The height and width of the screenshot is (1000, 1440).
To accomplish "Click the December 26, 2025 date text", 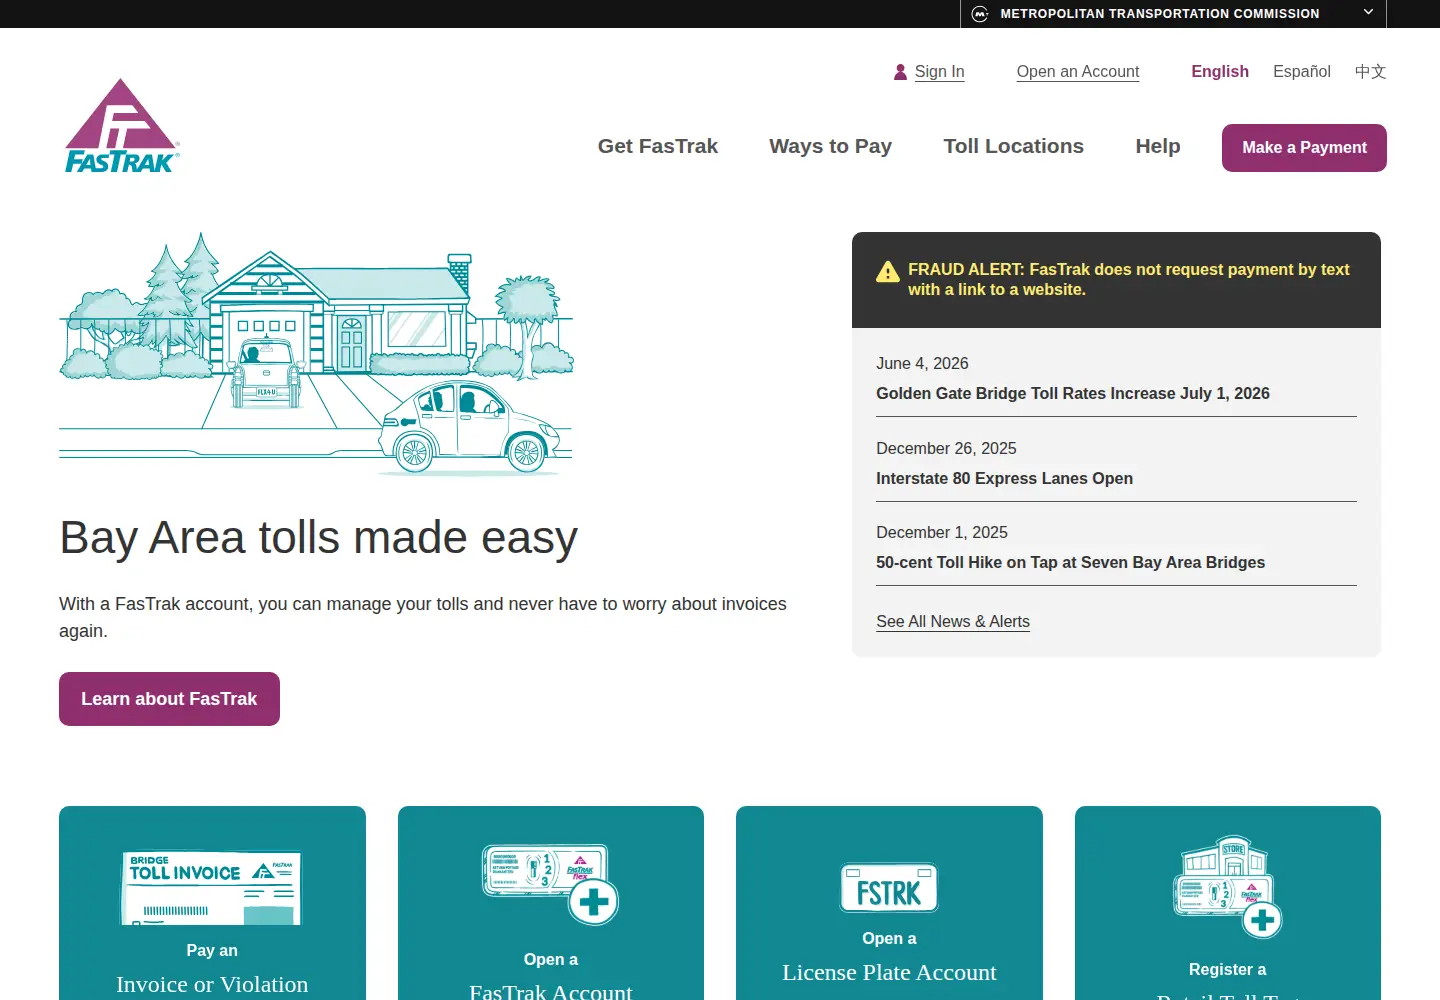I will (x=946, y=449).
